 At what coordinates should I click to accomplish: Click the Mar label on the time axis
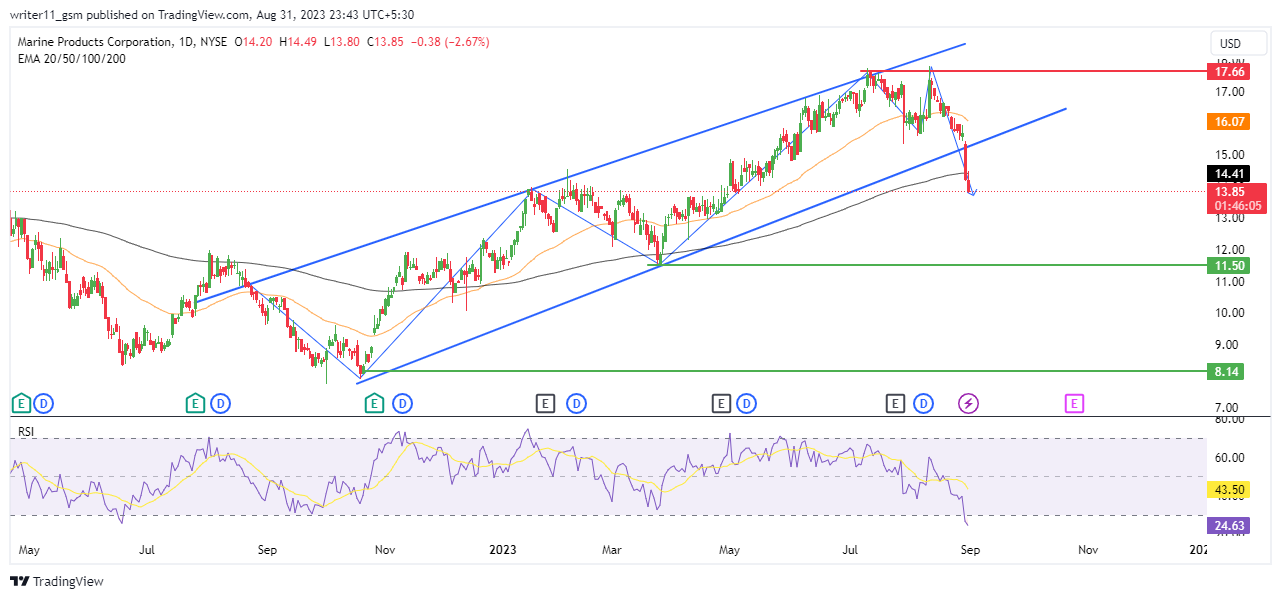(613, 549)
